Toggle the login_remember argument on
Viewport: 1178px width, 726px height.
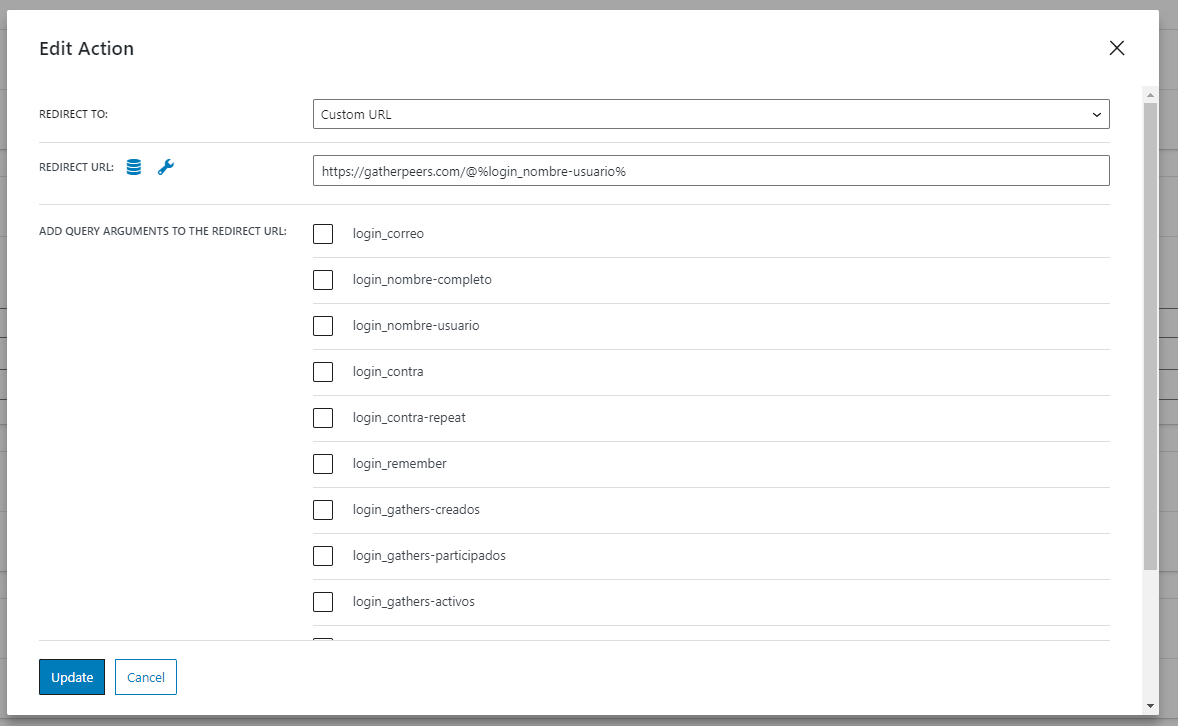point(322,463)
